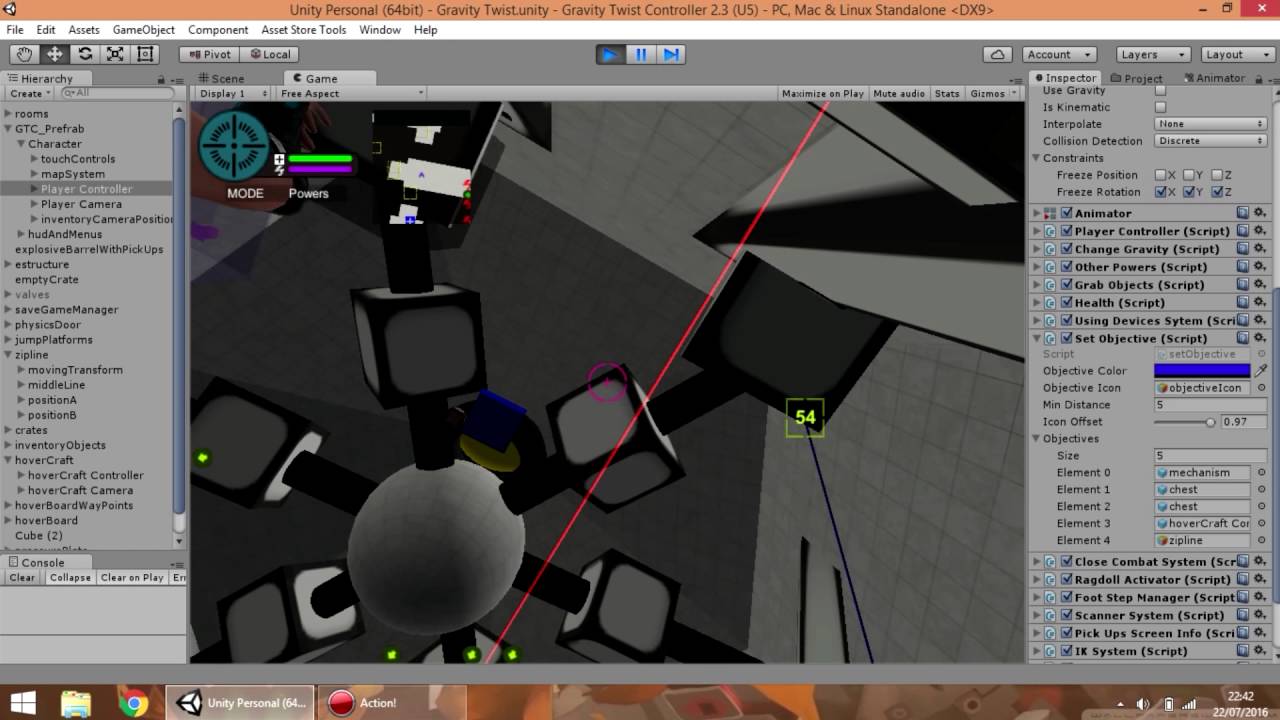Select the Move tool in toolbar
Viewport: 1280px width, 720px height.
tap(54, 54)
